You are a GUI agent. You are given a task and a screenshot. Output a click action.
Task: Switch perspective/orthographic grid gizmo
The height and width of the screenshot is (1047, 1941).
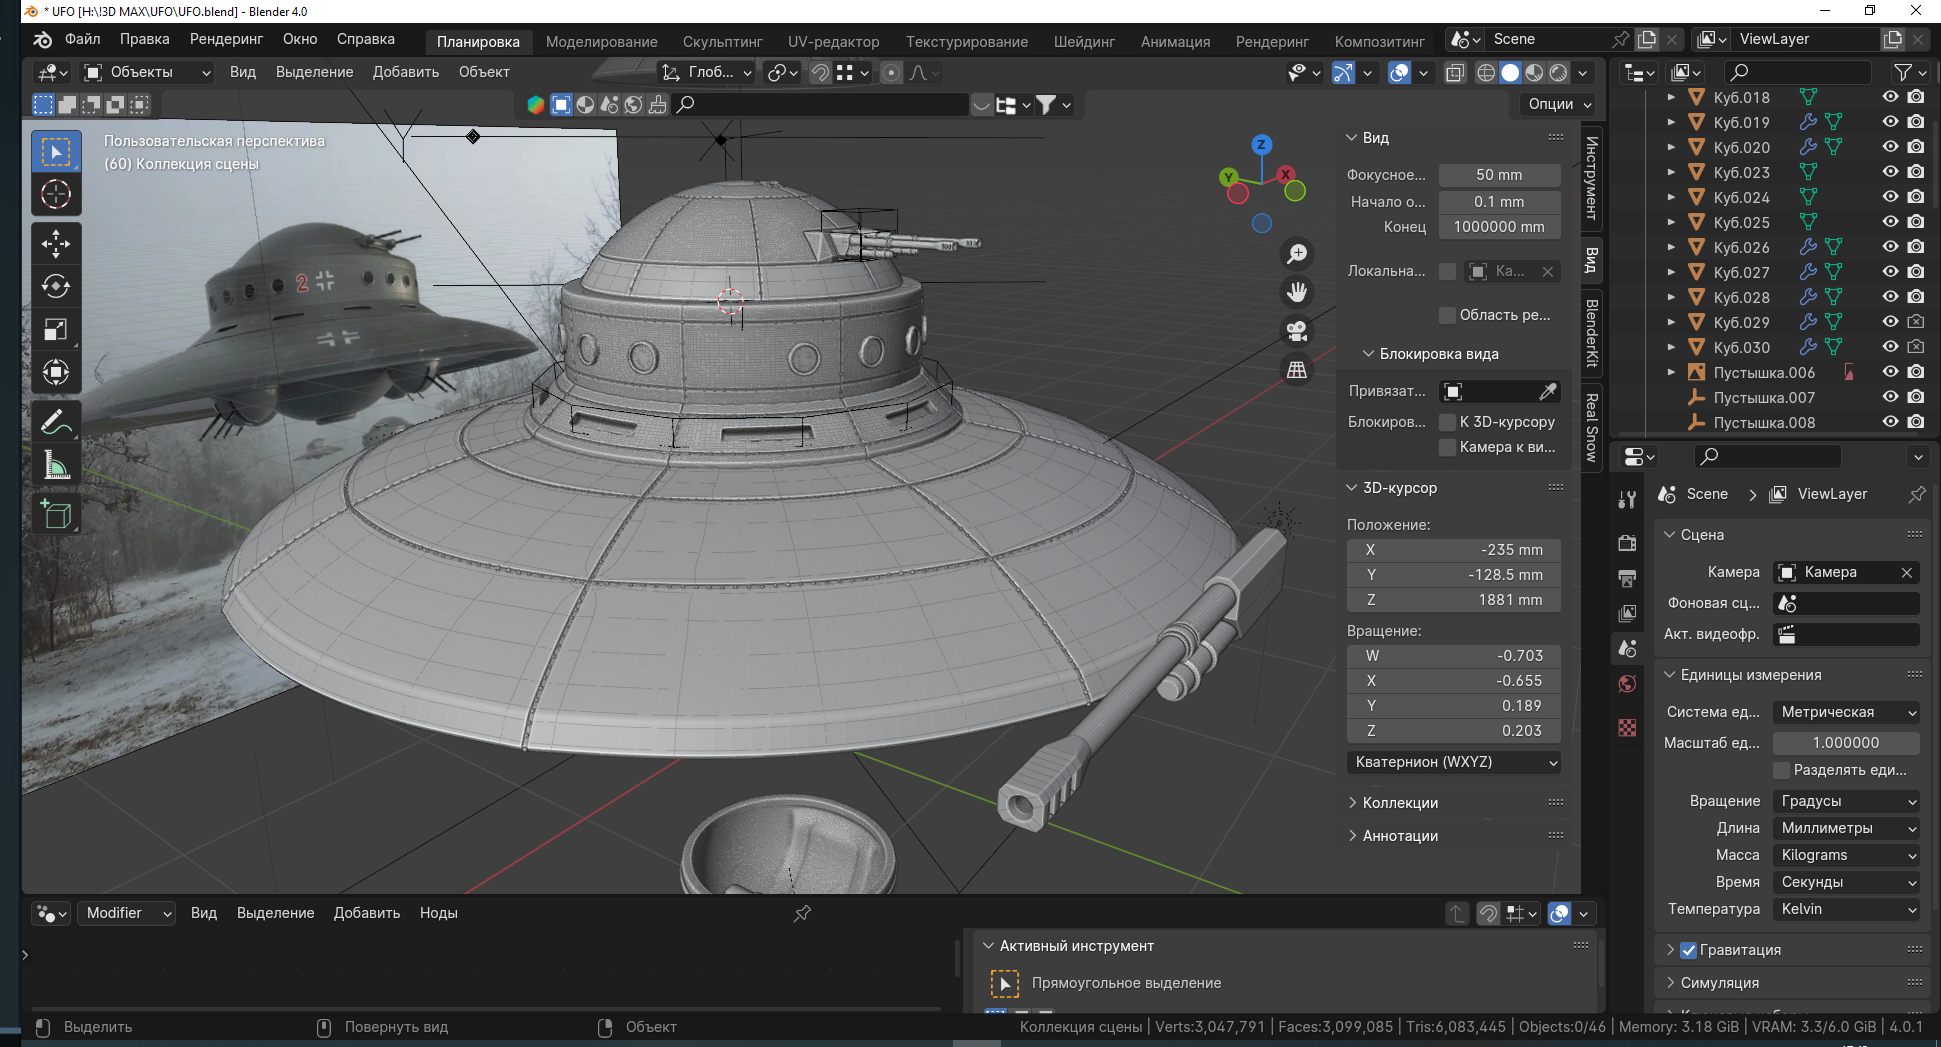pos(1297,370)
